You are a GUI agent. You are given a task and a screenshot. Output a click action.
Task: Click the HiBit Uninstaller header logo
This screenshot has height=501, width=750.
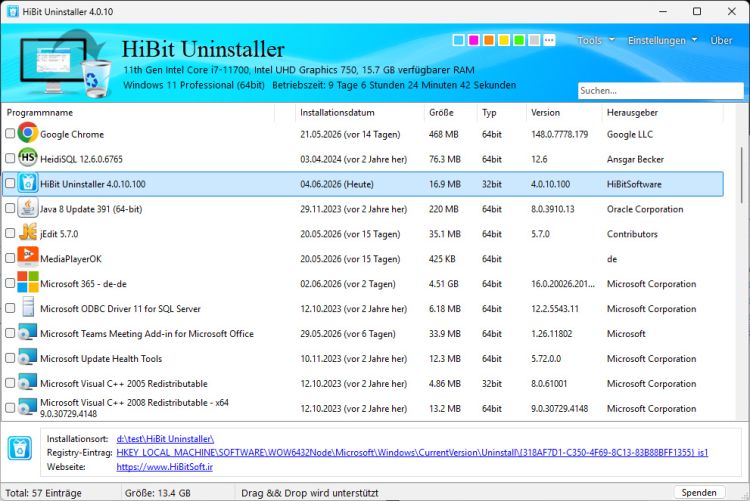[x=66, y=65]
